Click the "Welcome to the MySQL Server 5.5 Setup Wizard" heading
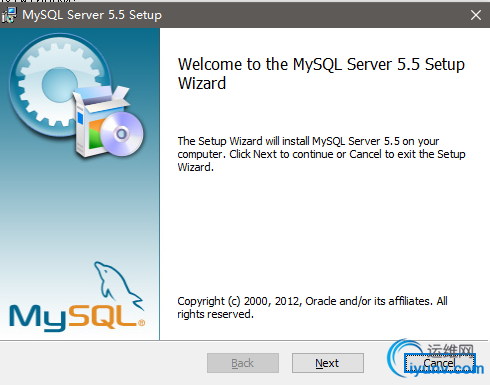This screenshot has width=490, height=385. tap(321, 74)
